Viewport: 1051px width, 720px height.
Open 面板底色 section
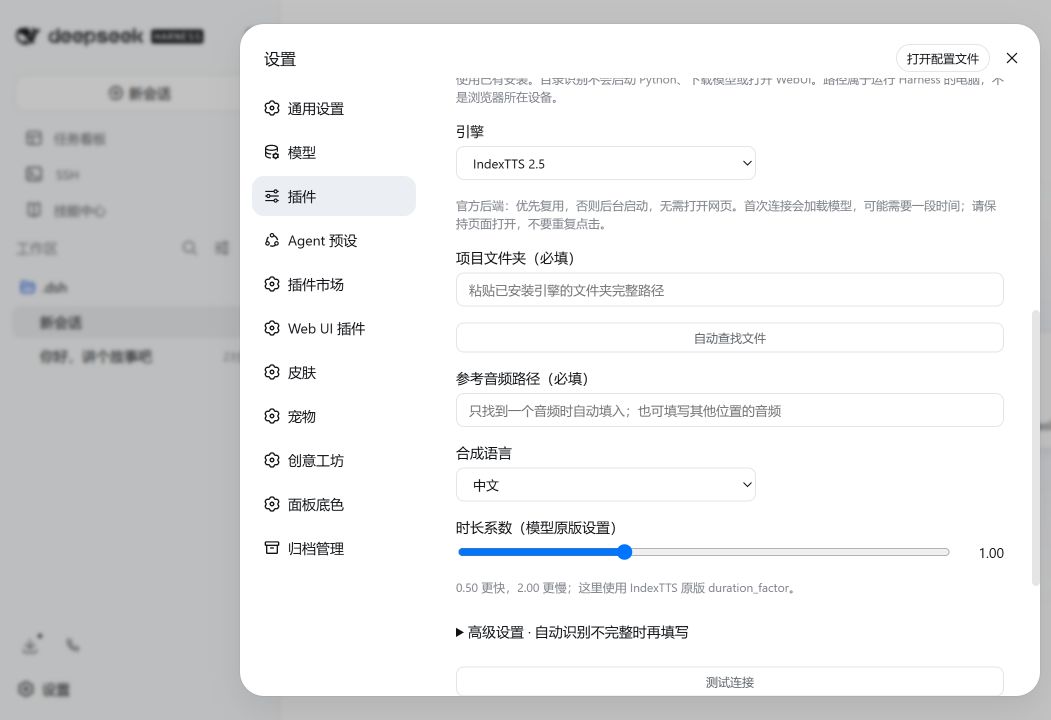334,504
